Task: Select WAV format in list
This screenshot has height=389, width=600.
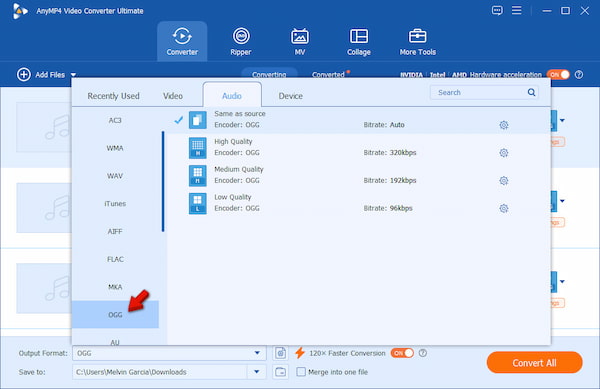Action: click(115, 176)
